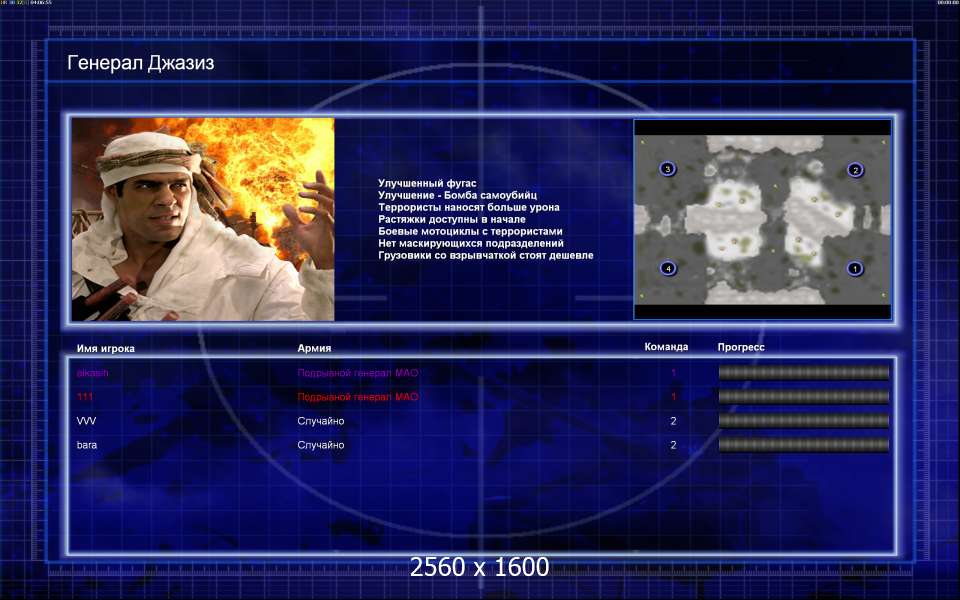Click the 'Команда' column header

pyautogui.click(x=666, y=347)
